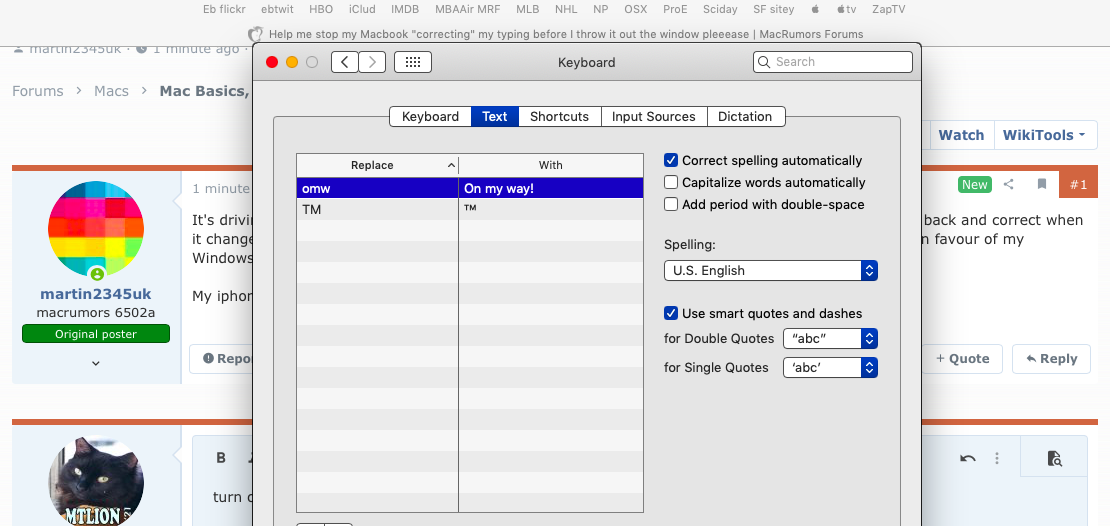Screen dimensions: 1110x526
Task: Click With column header
Action: coord(551,165)
